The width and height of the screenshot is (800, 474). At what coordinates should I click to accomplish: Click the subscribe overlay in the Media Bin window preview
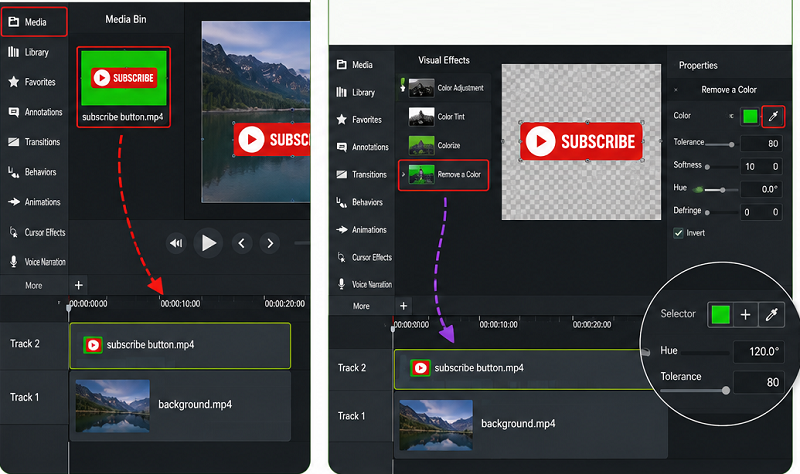coord(272,139)
